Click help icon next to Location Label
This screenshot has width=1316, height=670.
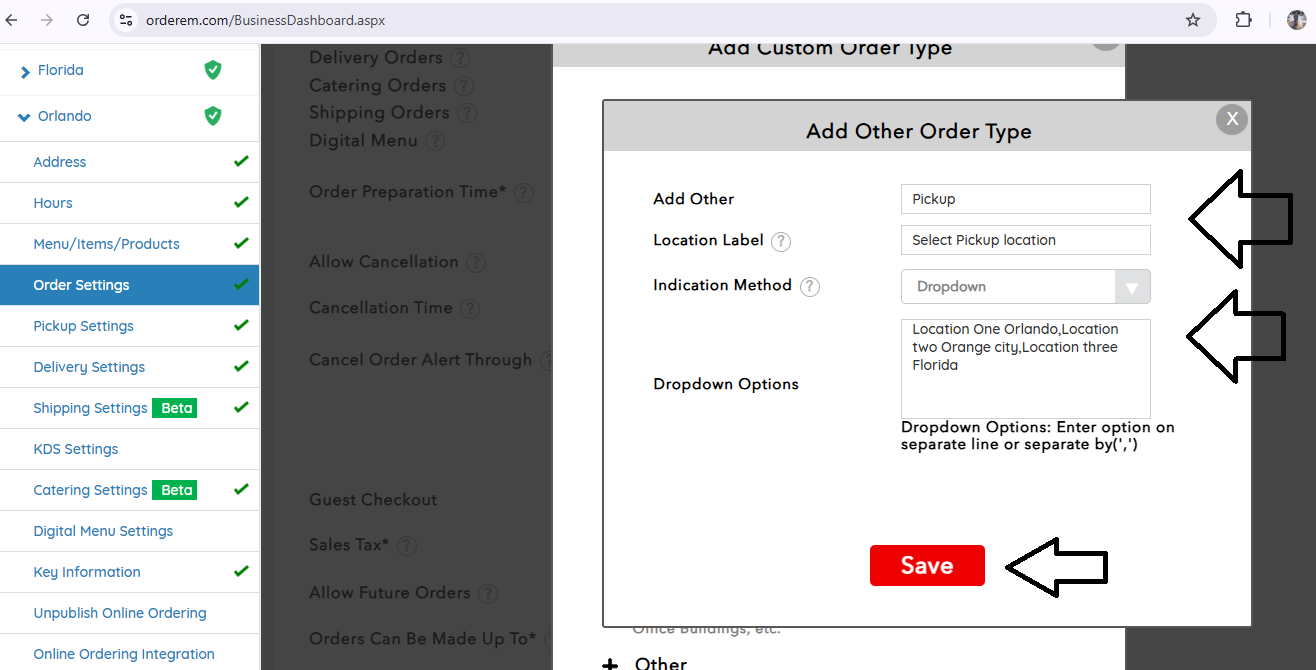point(781,241)
